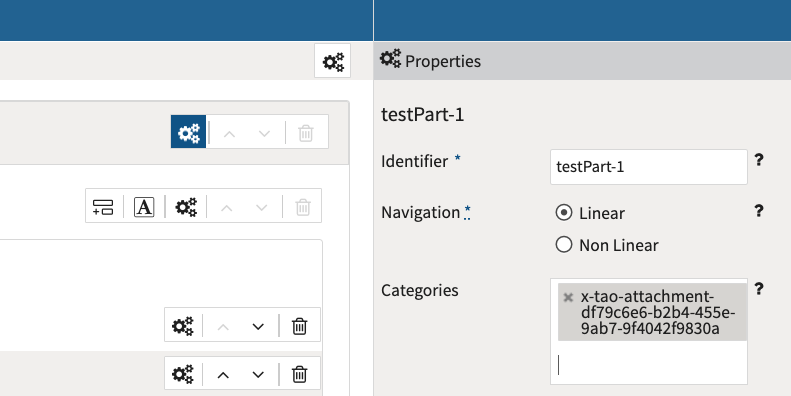The image size is (791, 396).
Task: Select Non Linear navigation mode
Action: (563, 245)
